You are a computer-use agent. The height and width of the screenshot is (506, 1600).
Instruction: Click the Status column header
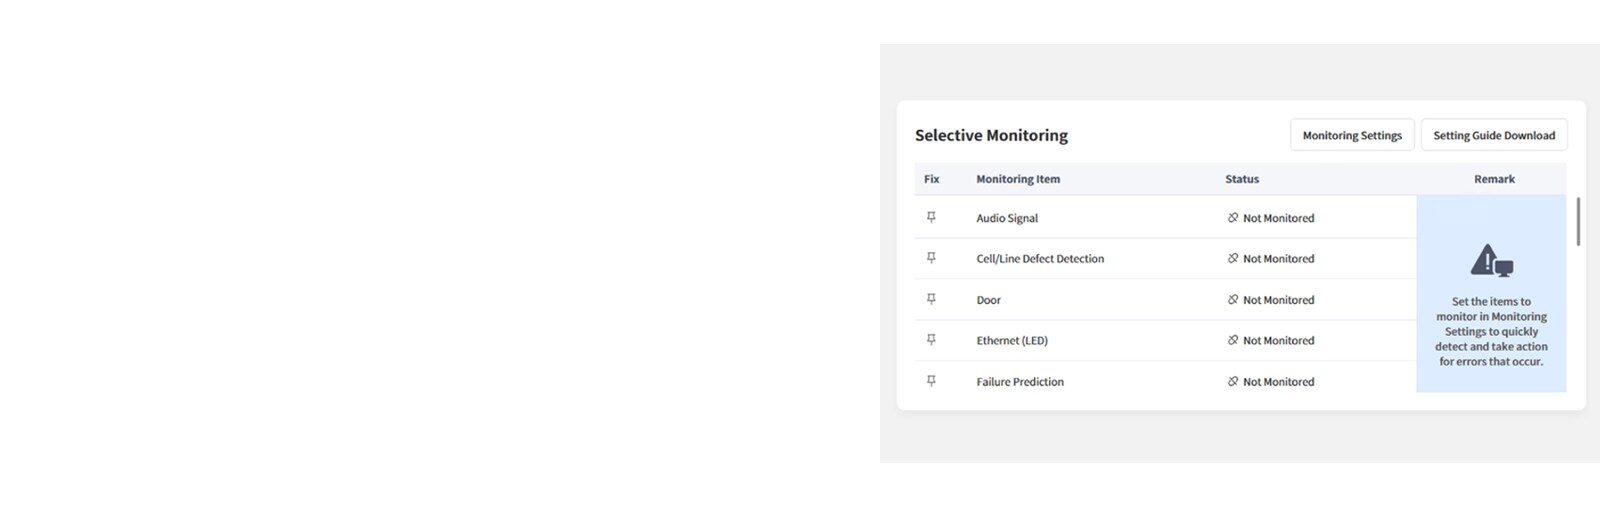coord(1242,179)
